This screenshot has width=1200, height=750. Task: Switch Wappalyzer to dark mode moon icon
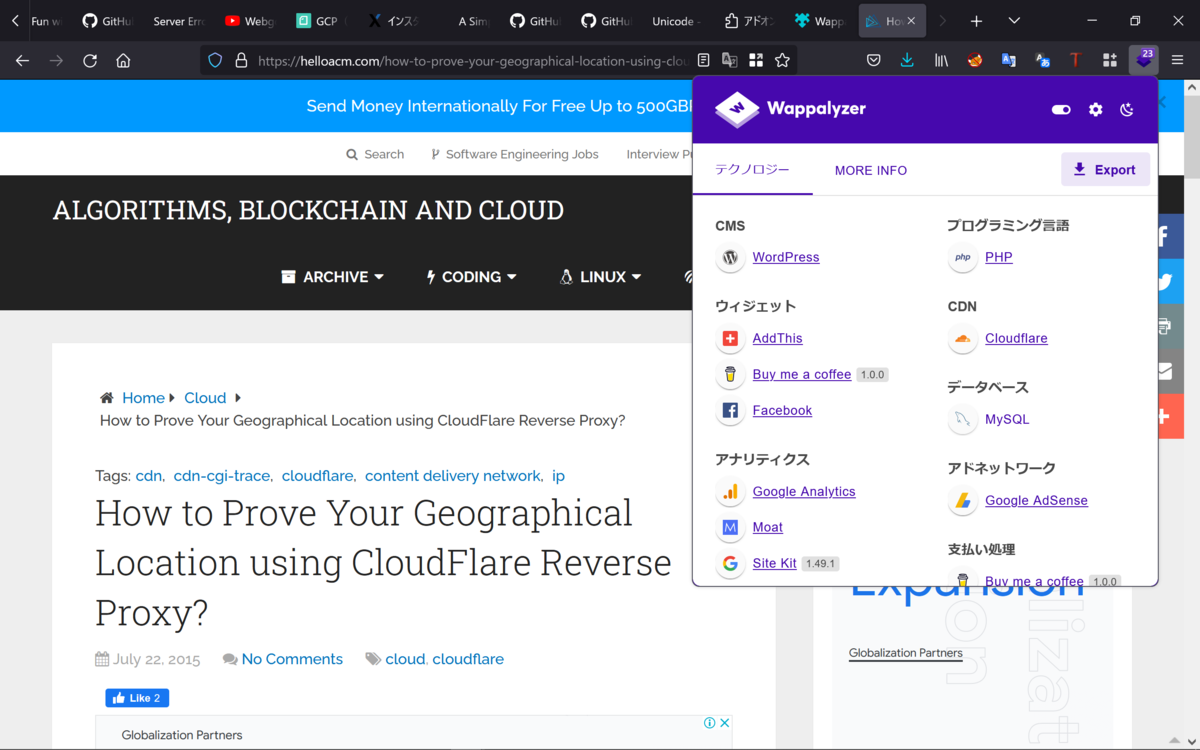tap(1127, 110)
